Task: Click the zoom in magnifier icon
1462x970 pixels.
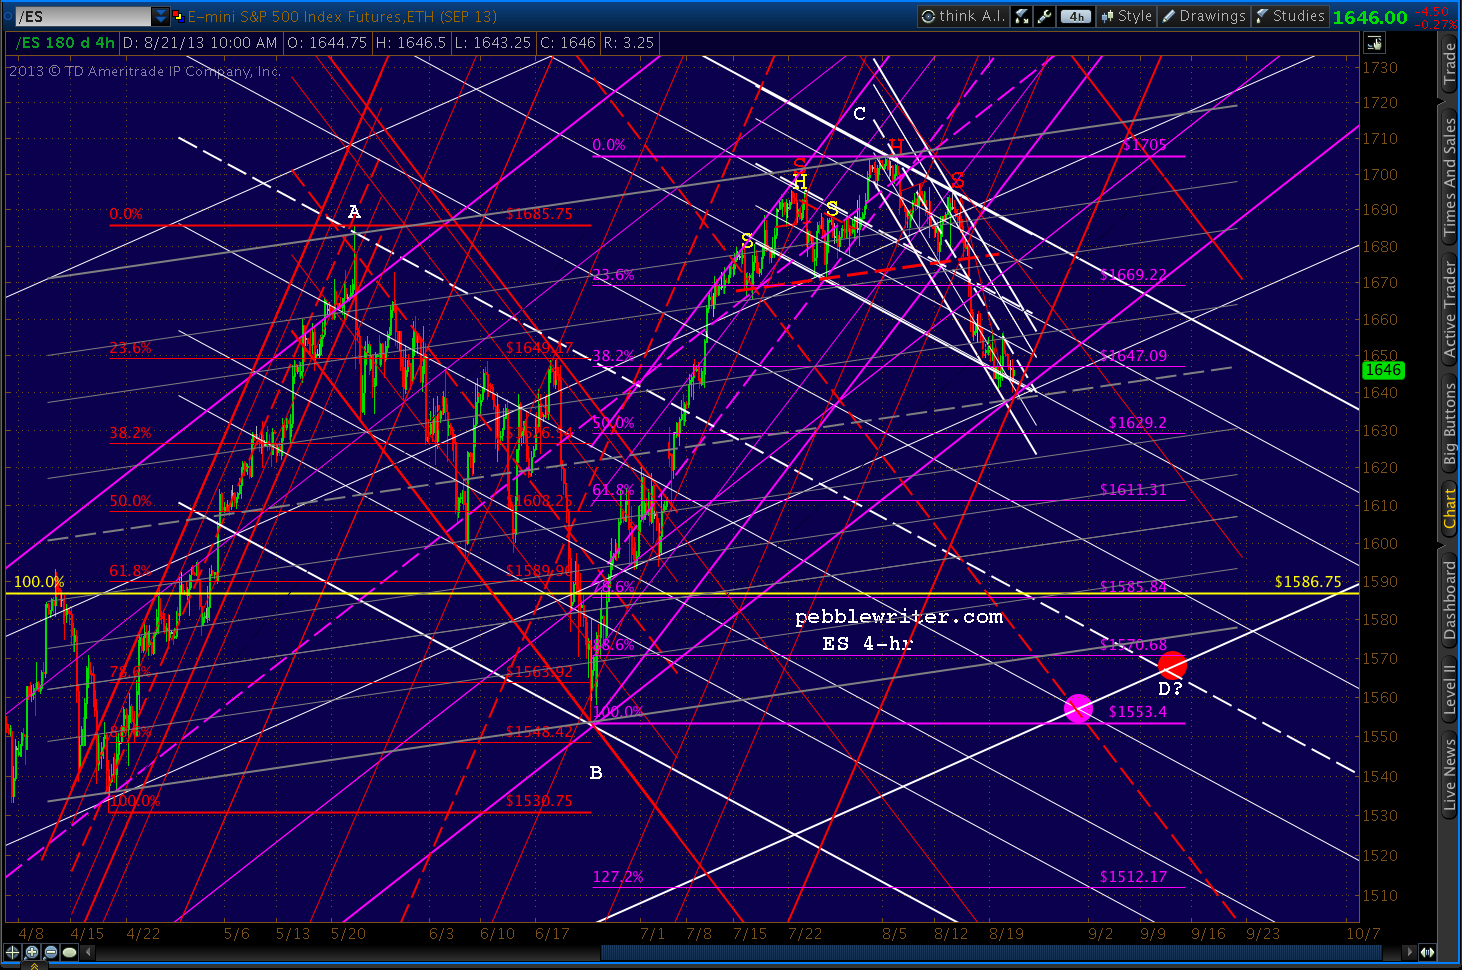Action: (x=32, y=952)
